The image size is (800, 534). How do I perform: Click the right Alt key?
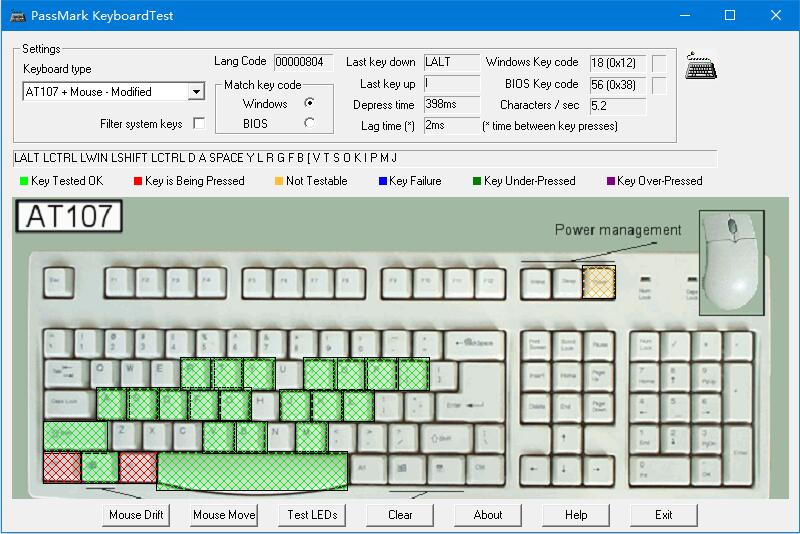[x=366, y=469]
